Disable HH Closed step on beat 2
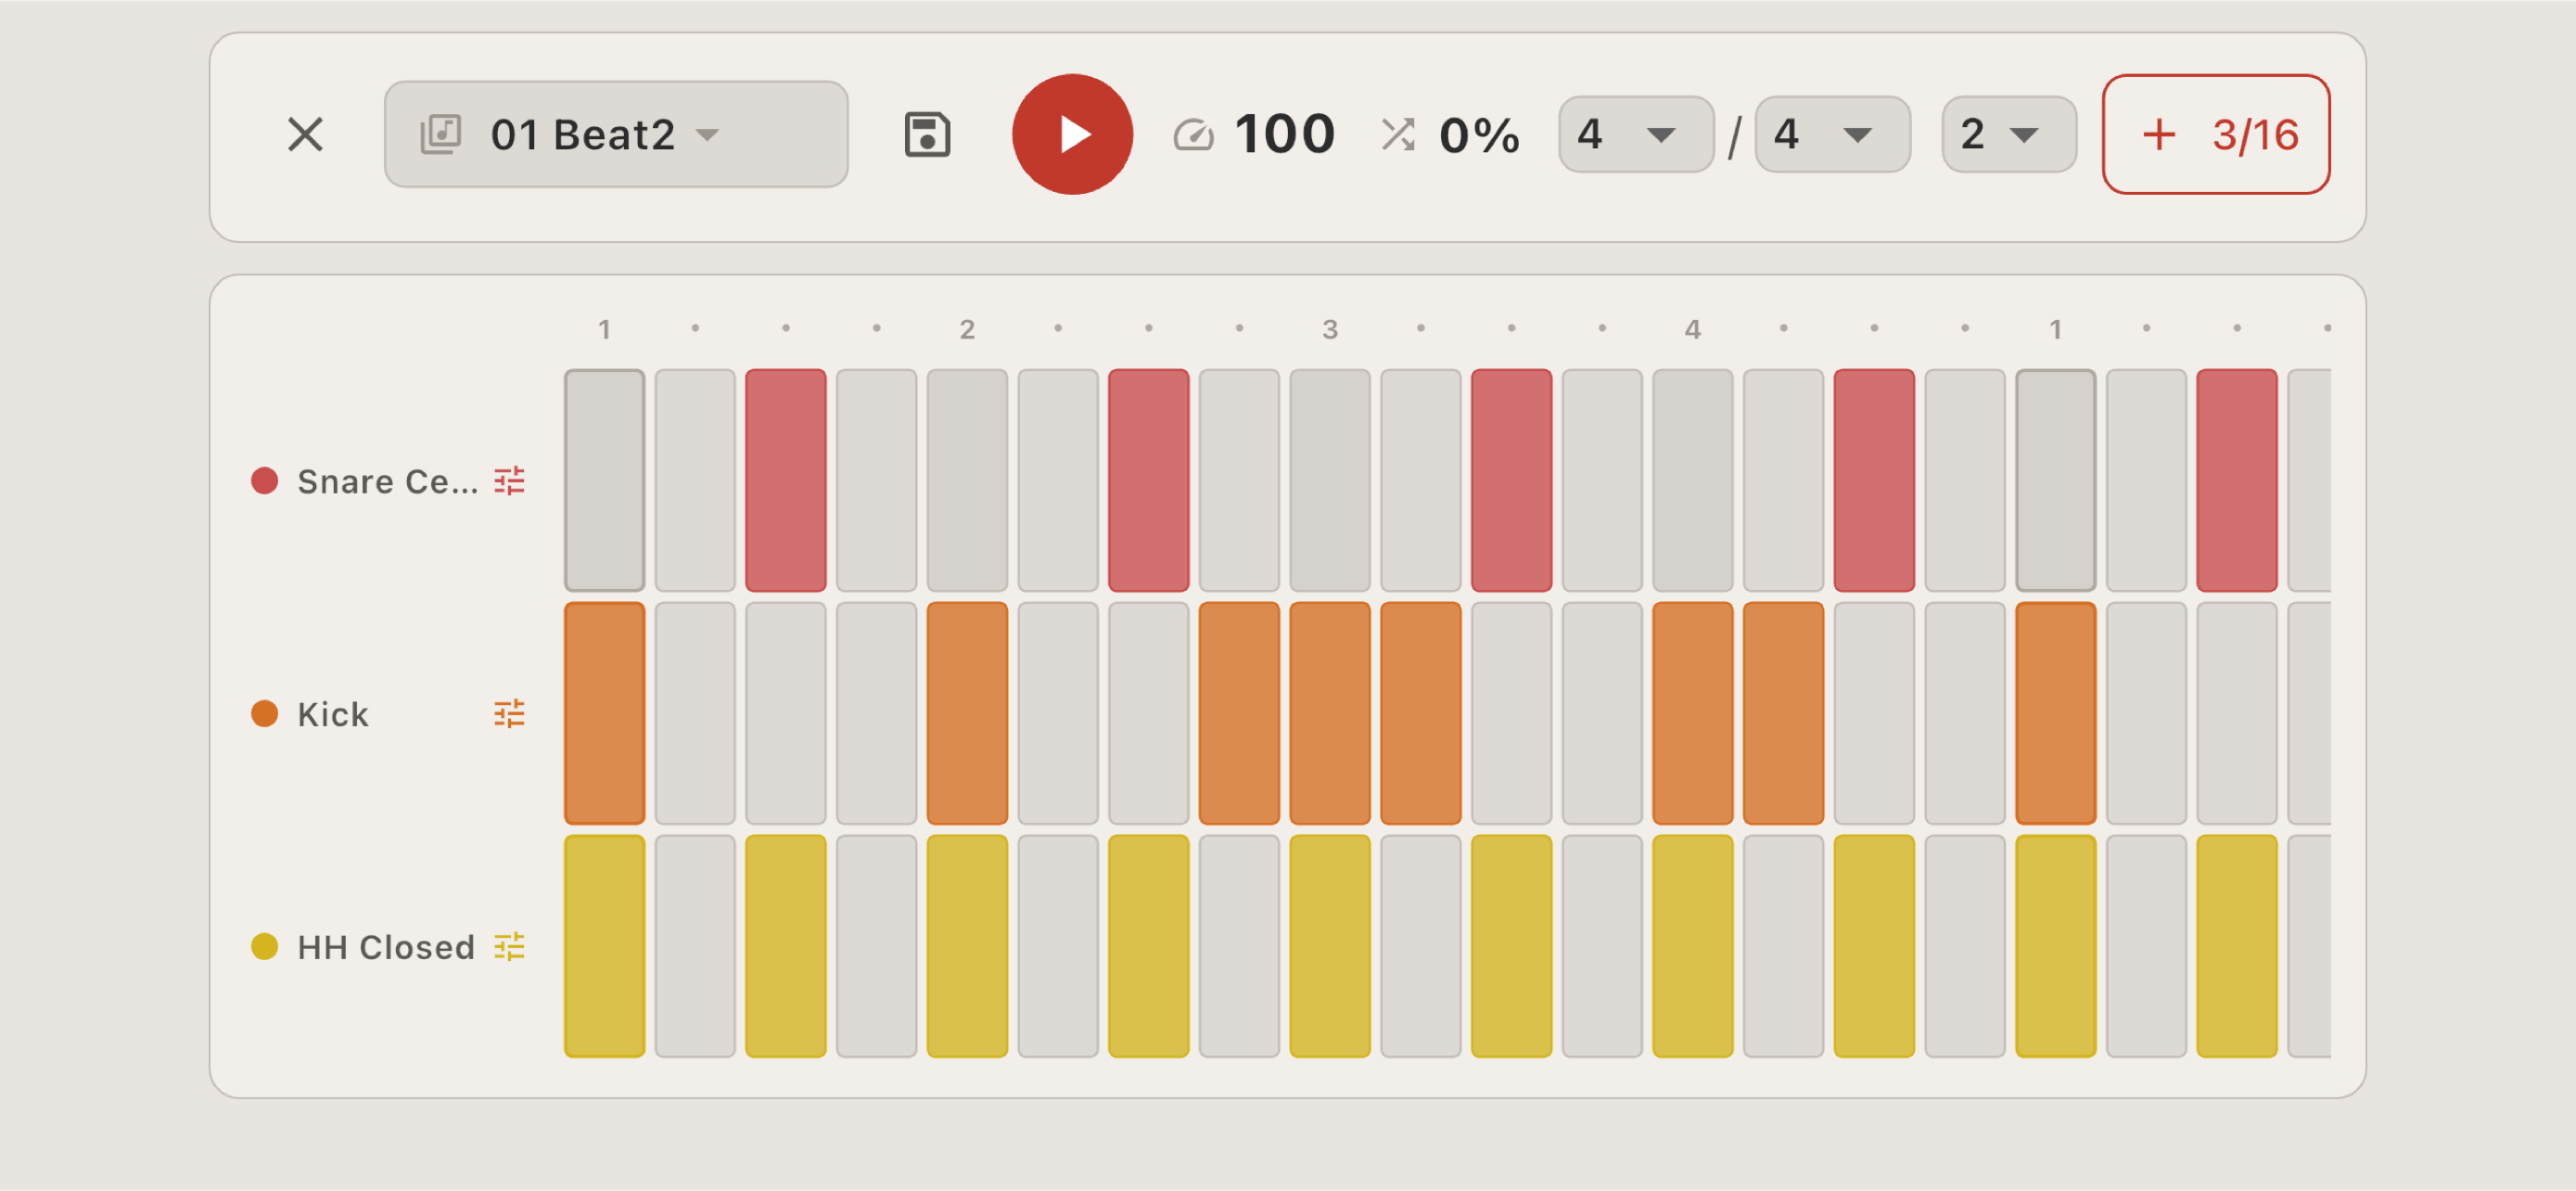 [967, 946]
